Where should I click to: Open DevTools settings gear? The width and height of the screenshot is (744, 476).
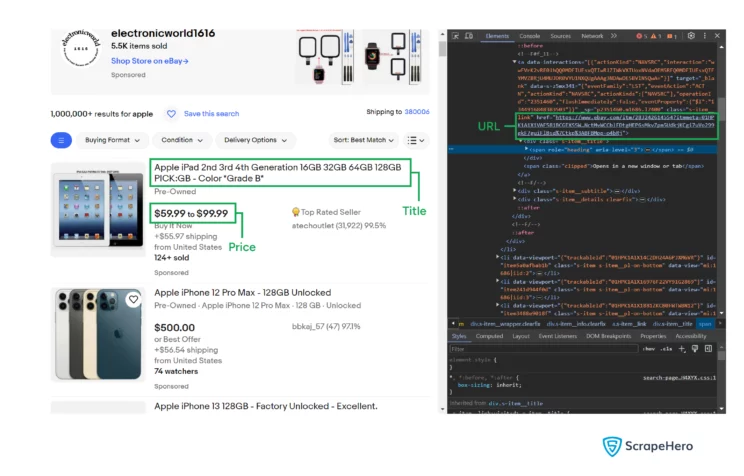coord(691,36)
